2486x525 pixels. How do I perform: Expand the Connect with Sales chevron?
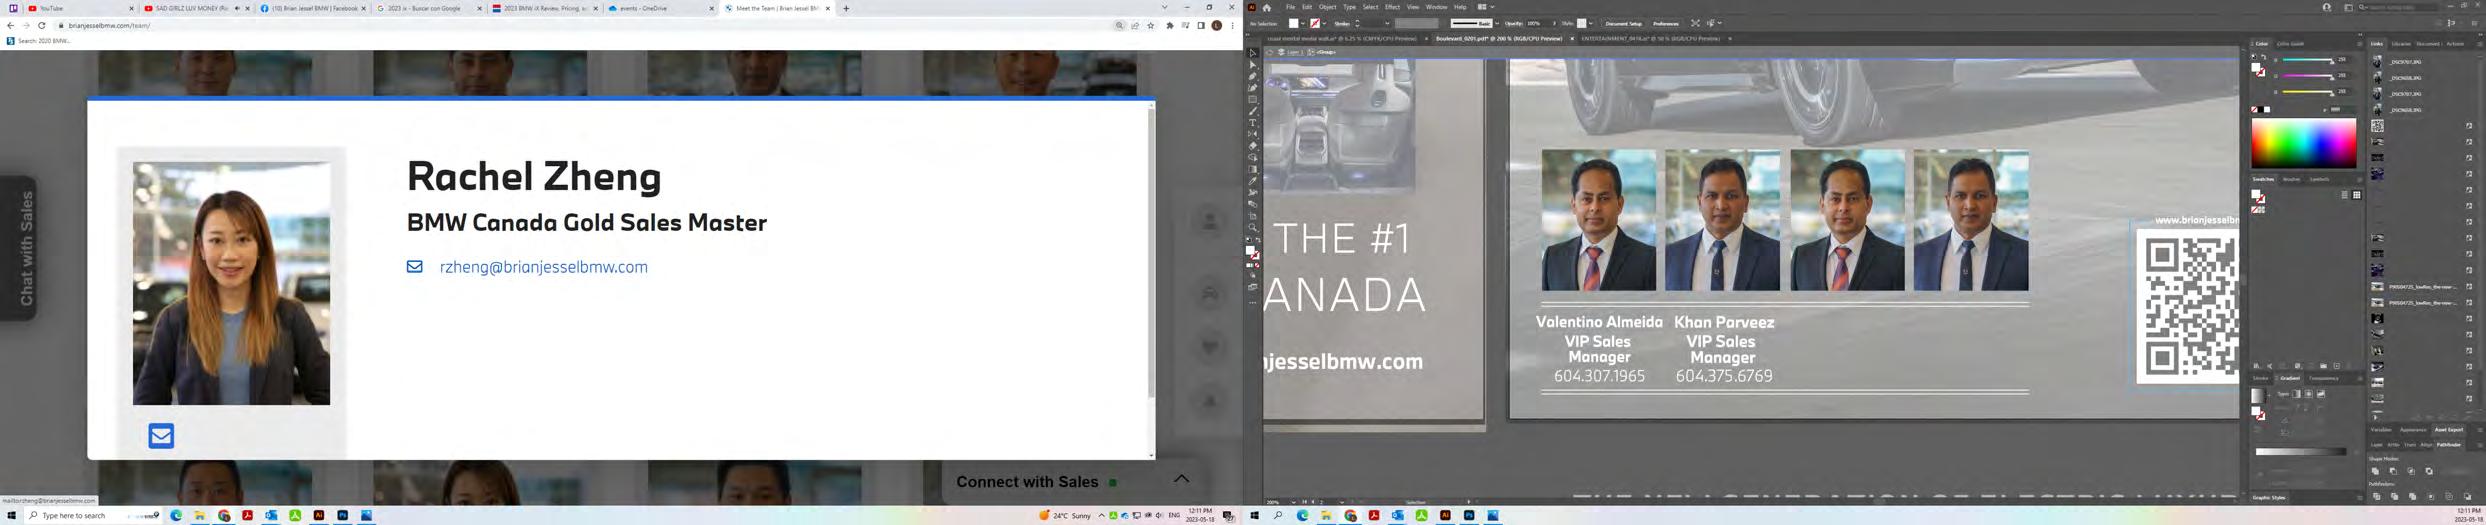[x=1181, y=479]
